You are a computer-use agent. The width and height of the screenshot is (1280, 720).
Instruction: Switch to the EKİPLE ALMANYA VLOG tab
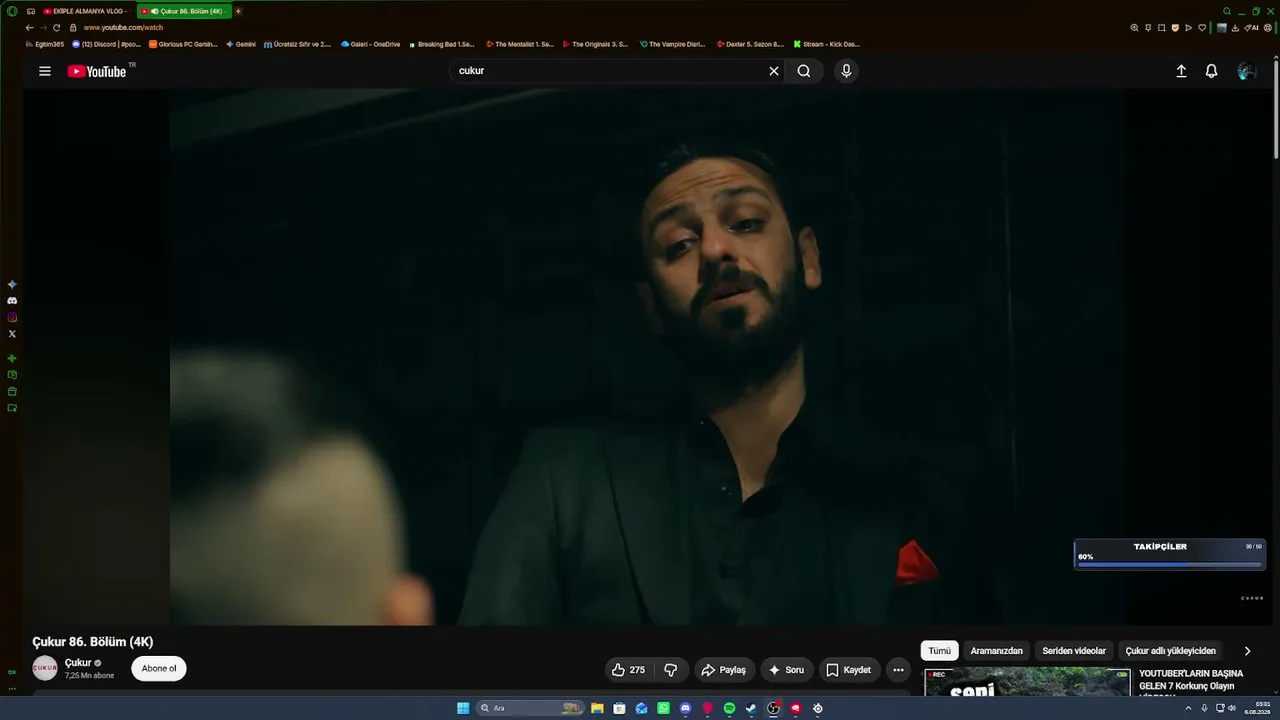85,11
